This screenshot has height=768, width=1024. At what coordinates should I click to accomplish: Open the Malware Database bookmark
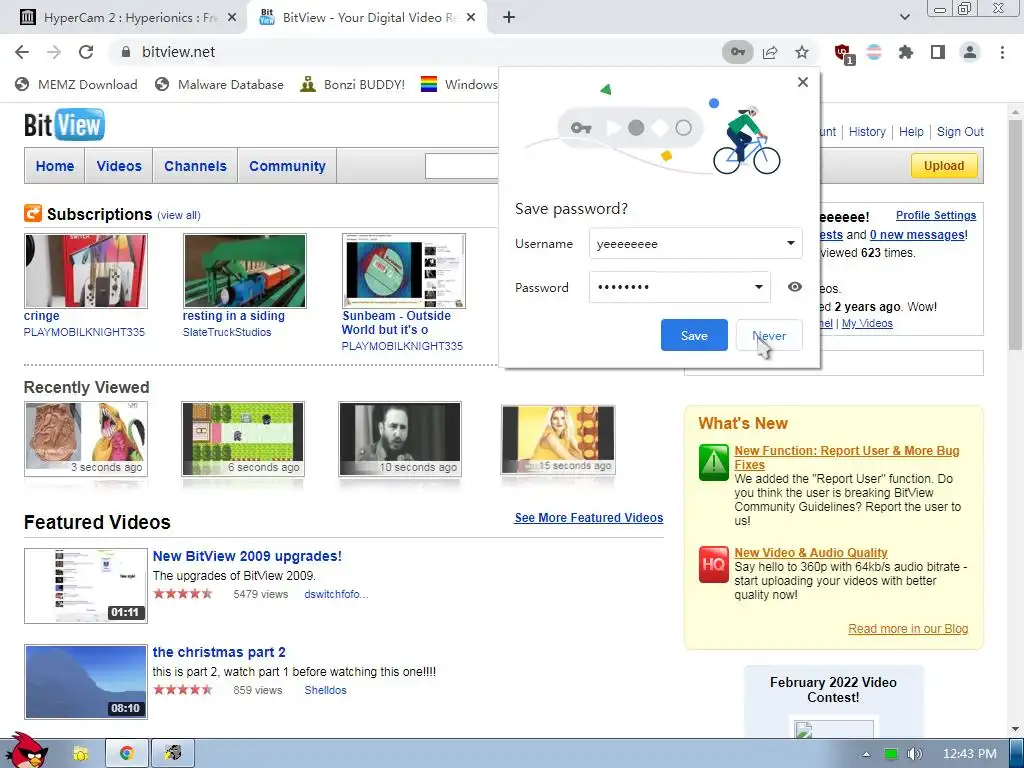click(219, 84)
